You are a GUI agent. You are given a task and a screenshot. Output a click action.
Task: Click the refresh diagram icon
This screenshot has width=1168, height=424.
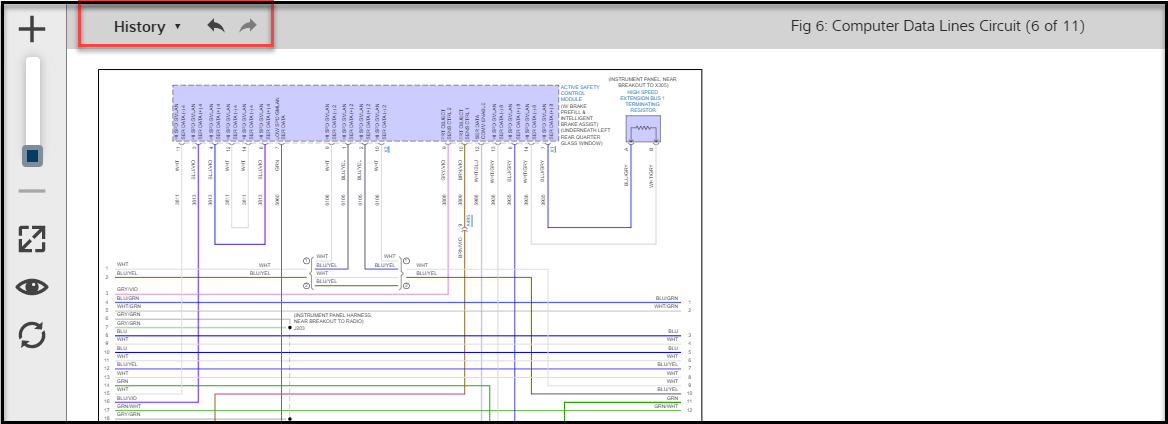[x=32, y=335]
